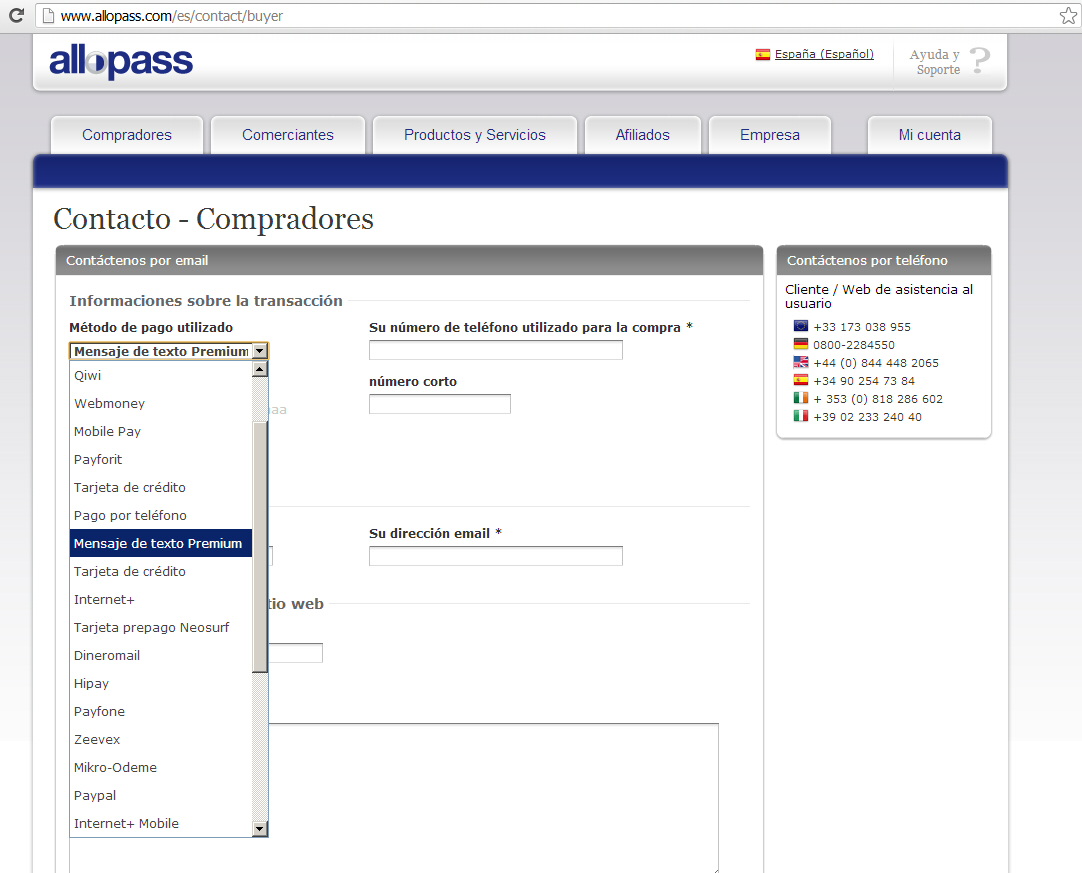The height and width of the screenshot is (873, 1082).
Task: Select Tarjeta de crédito above Pago por teléfono
Action: pyautogui.click(x=161, y=487)
